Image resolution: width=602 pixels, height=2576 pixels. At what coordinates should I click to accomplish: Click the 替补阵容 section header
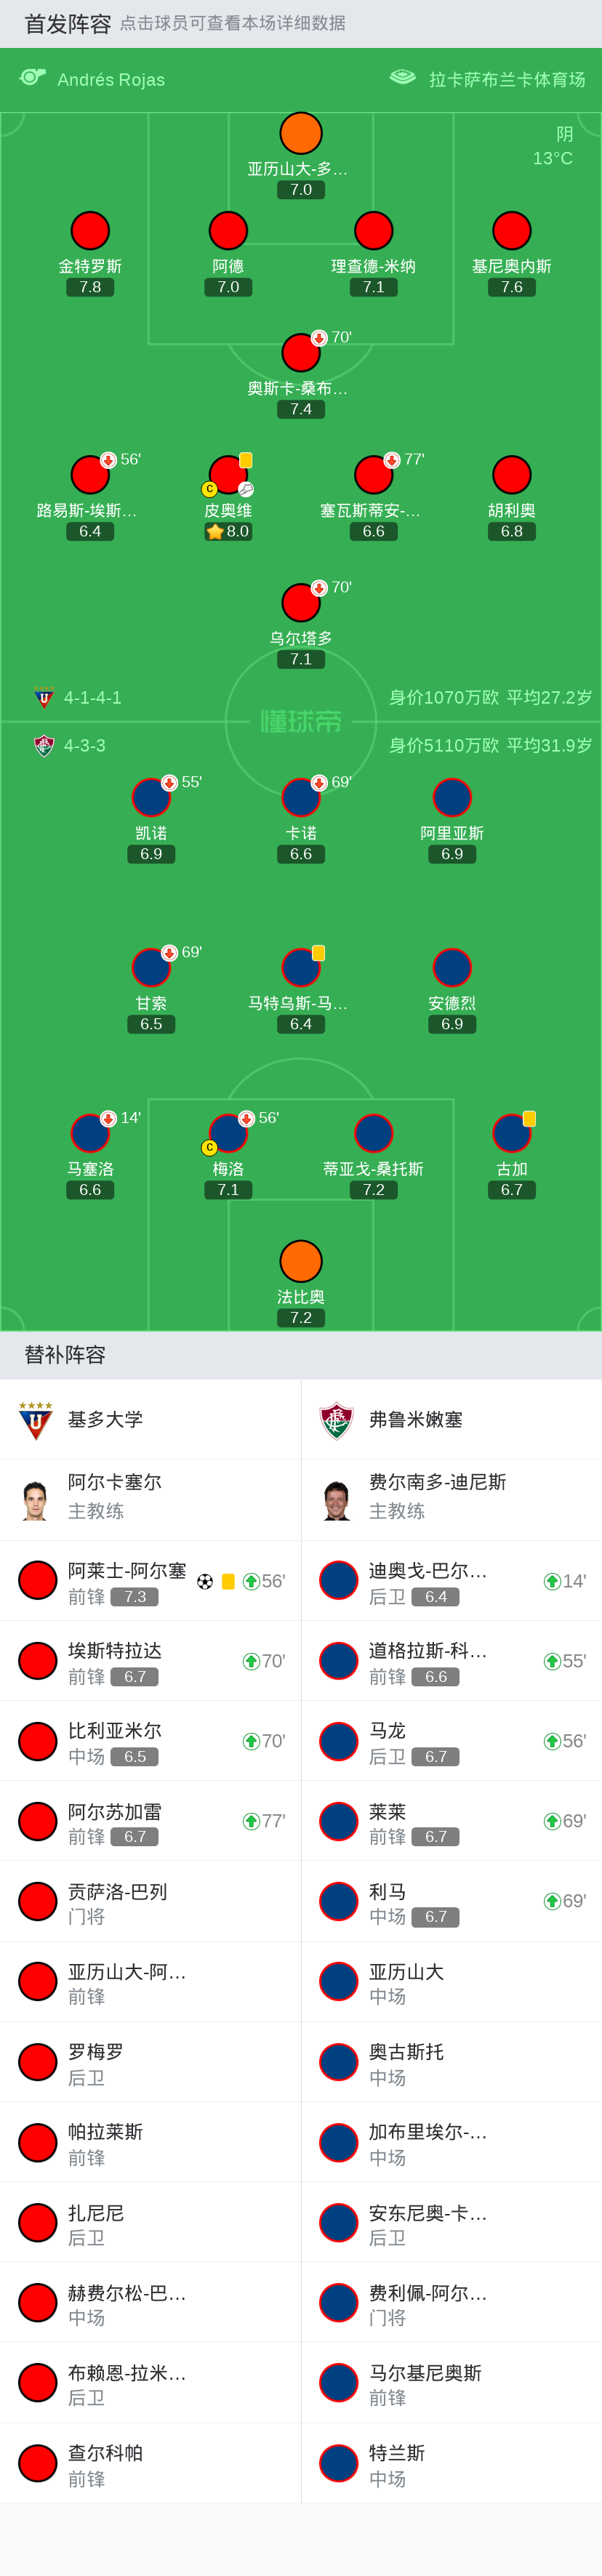65,1355
